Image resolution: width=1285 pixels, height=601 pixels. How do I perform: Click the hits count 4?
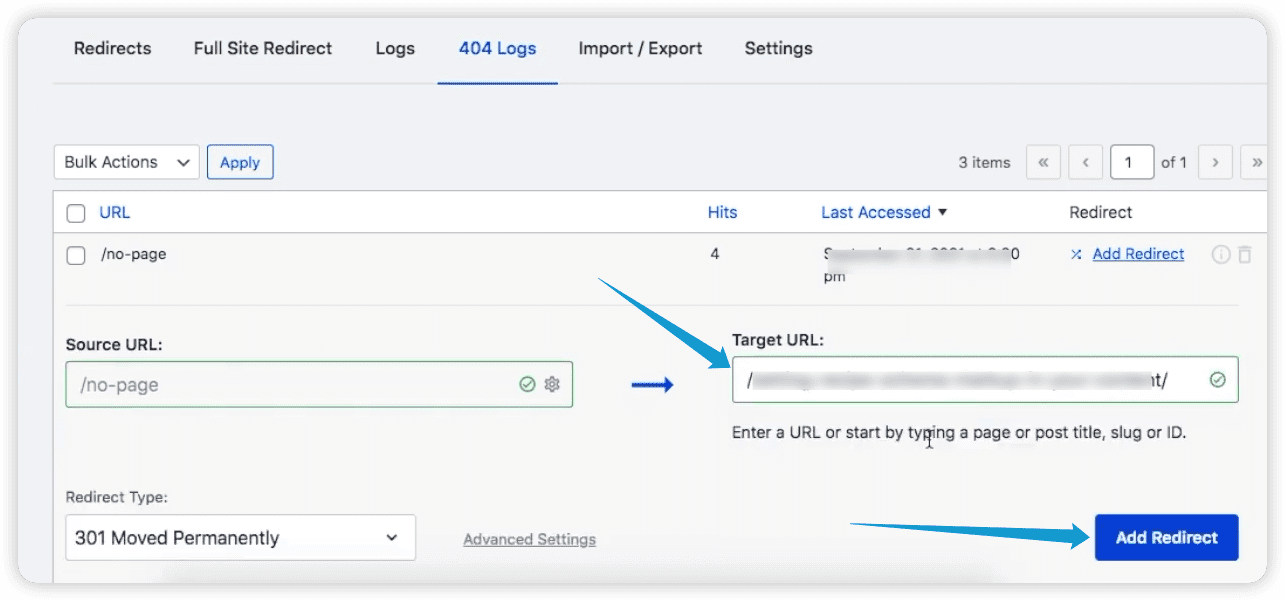point(715,254)
